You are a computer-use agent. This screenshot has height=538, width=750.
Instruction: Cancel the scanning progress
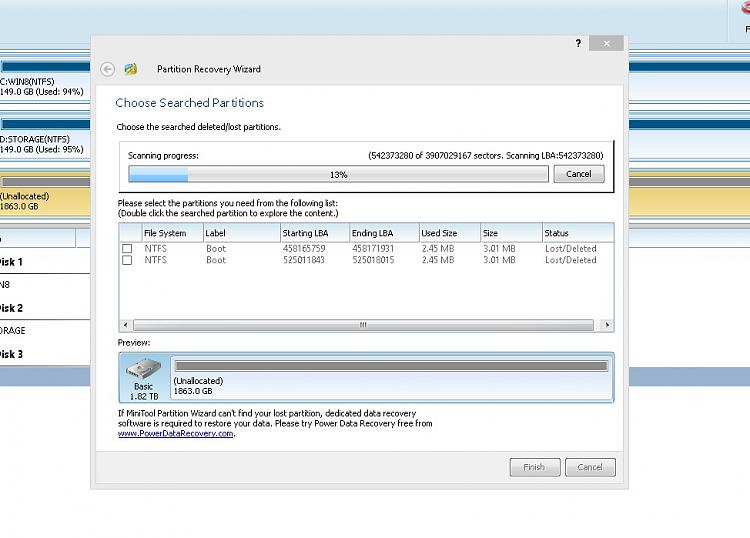[579, 174]
